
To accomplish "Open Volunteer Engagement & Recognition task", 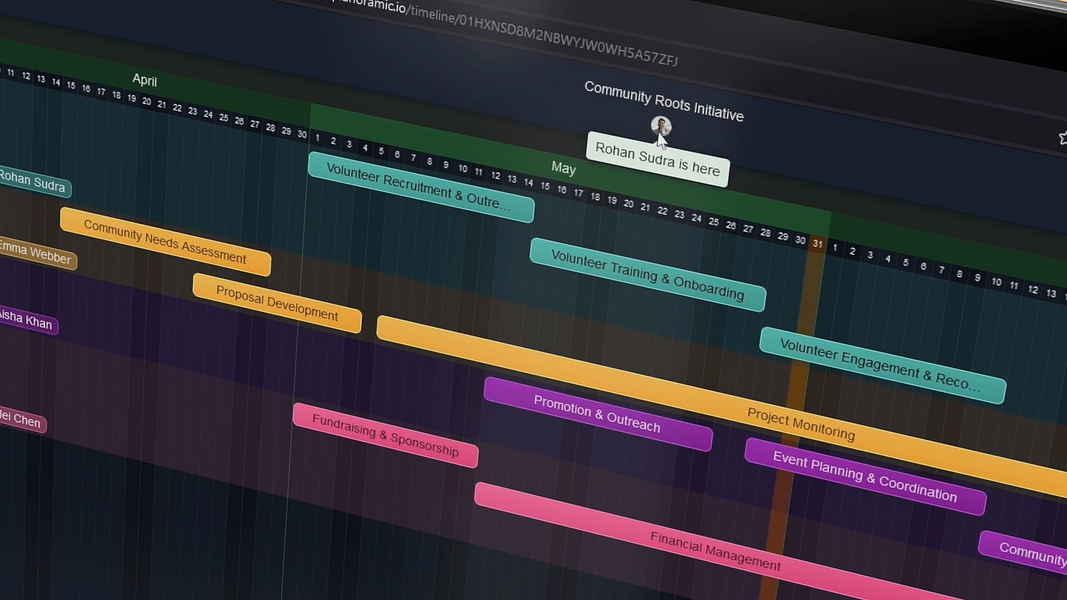I will click(882, 366).
